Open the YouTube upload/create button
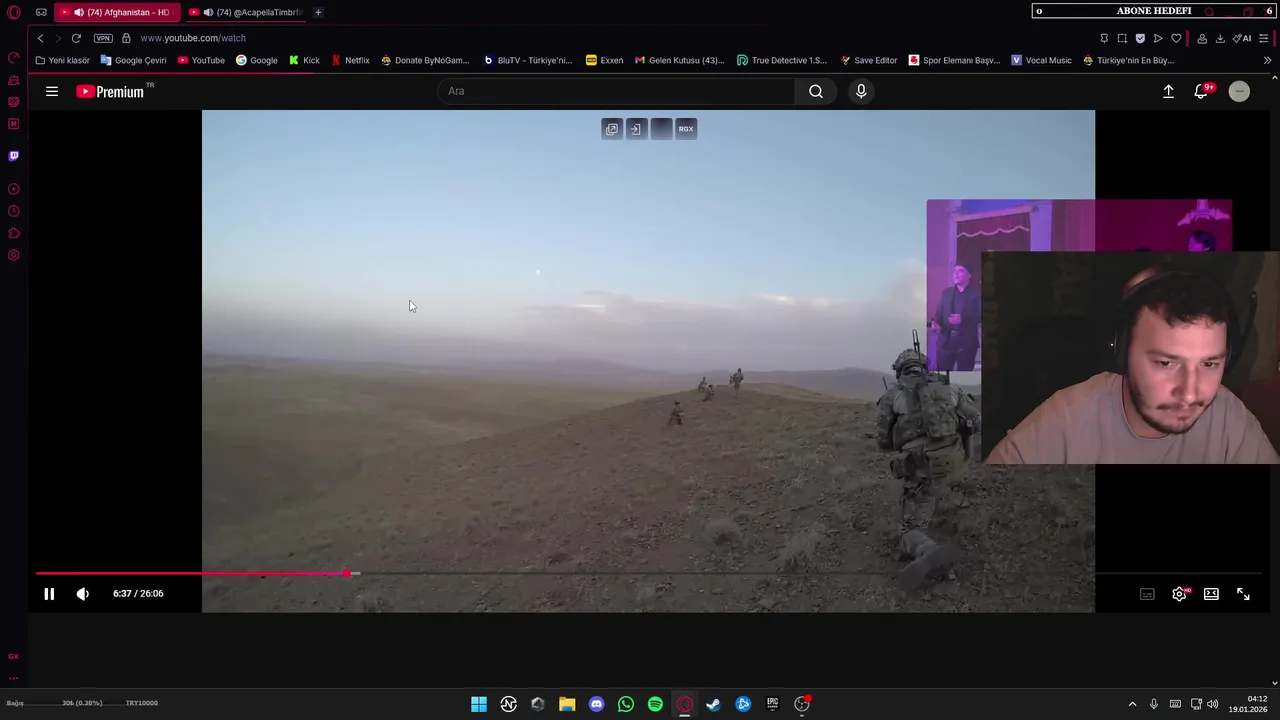The image size is (1280, 720). tap(1168, 91)
